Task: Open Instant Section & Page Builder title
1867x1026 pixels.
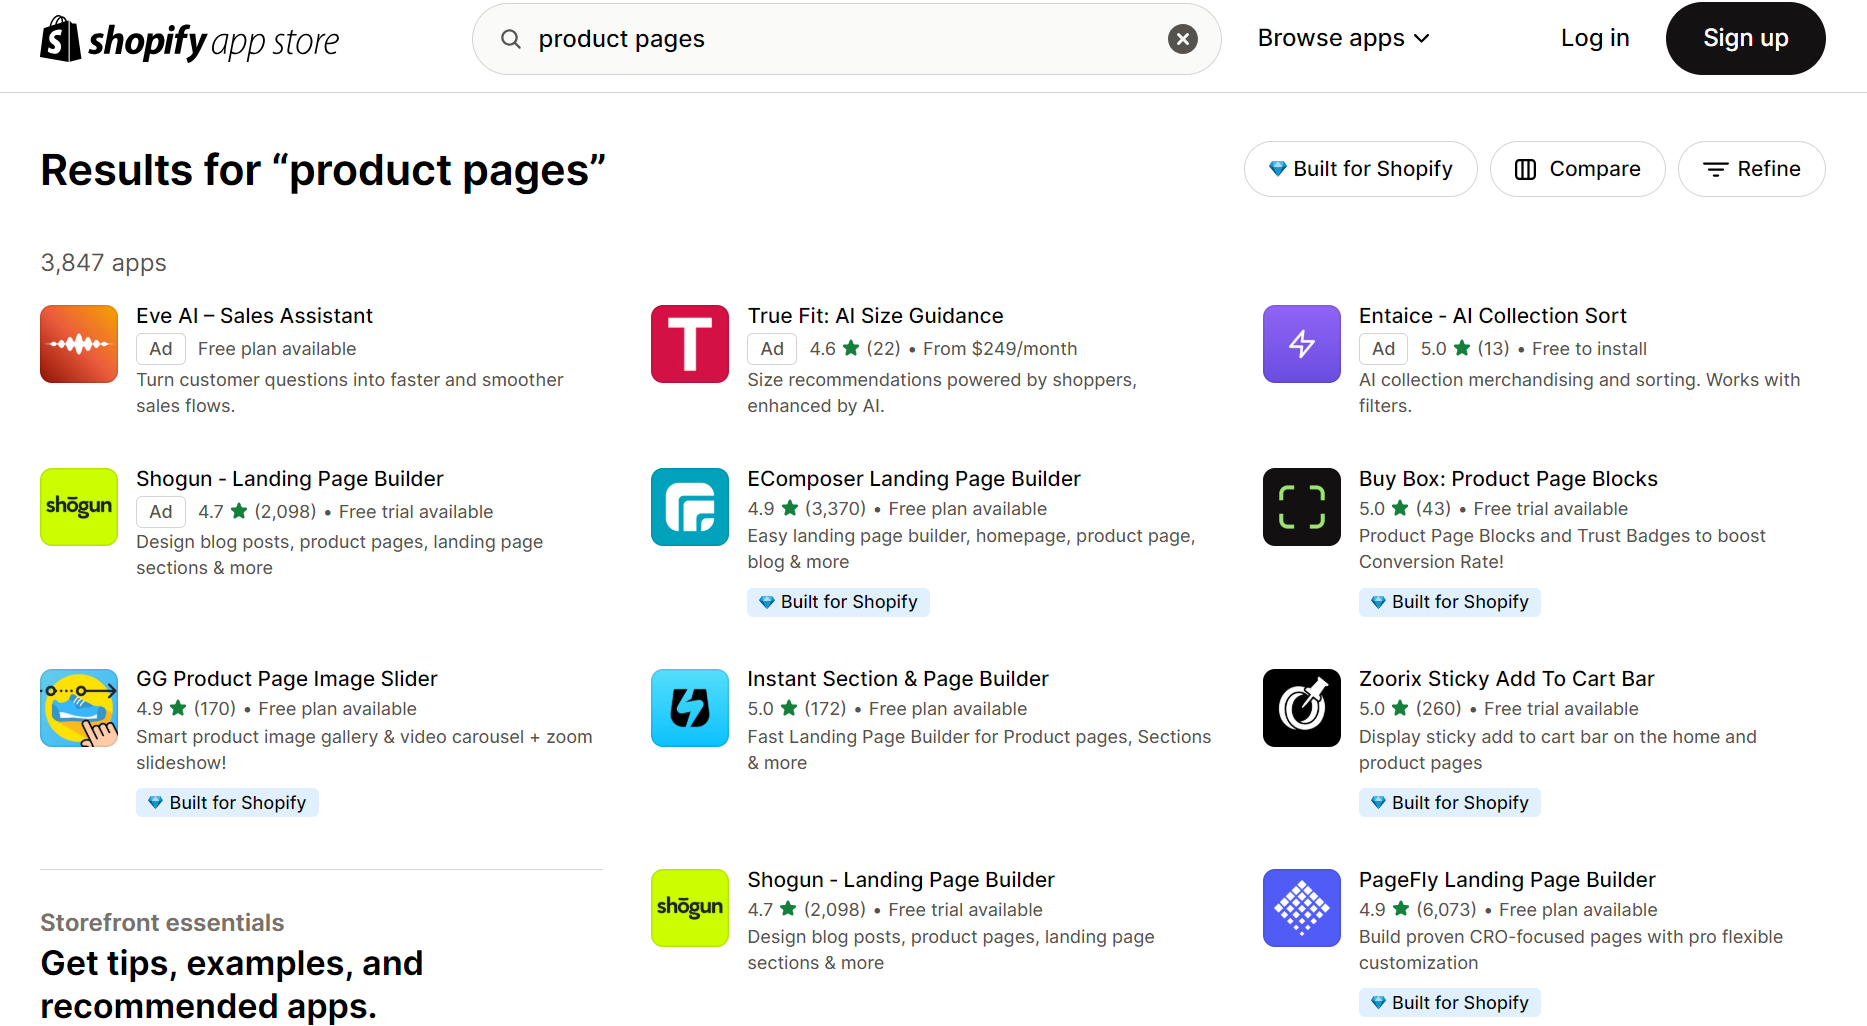Action: coord(898,679)
